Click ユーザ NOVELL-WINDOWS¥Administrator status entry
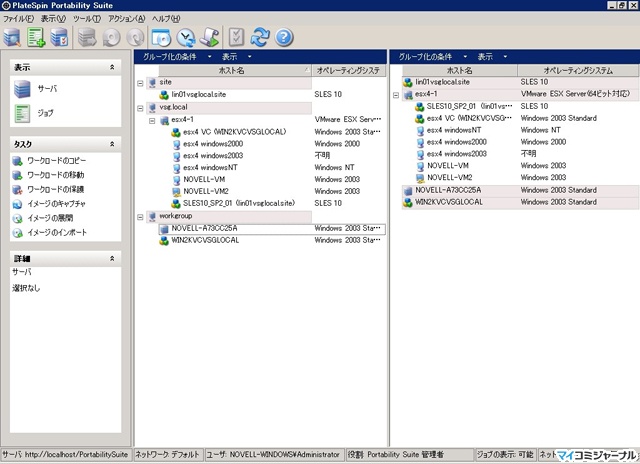Viewport: 640px width, 464px height. tap(273, 454)
